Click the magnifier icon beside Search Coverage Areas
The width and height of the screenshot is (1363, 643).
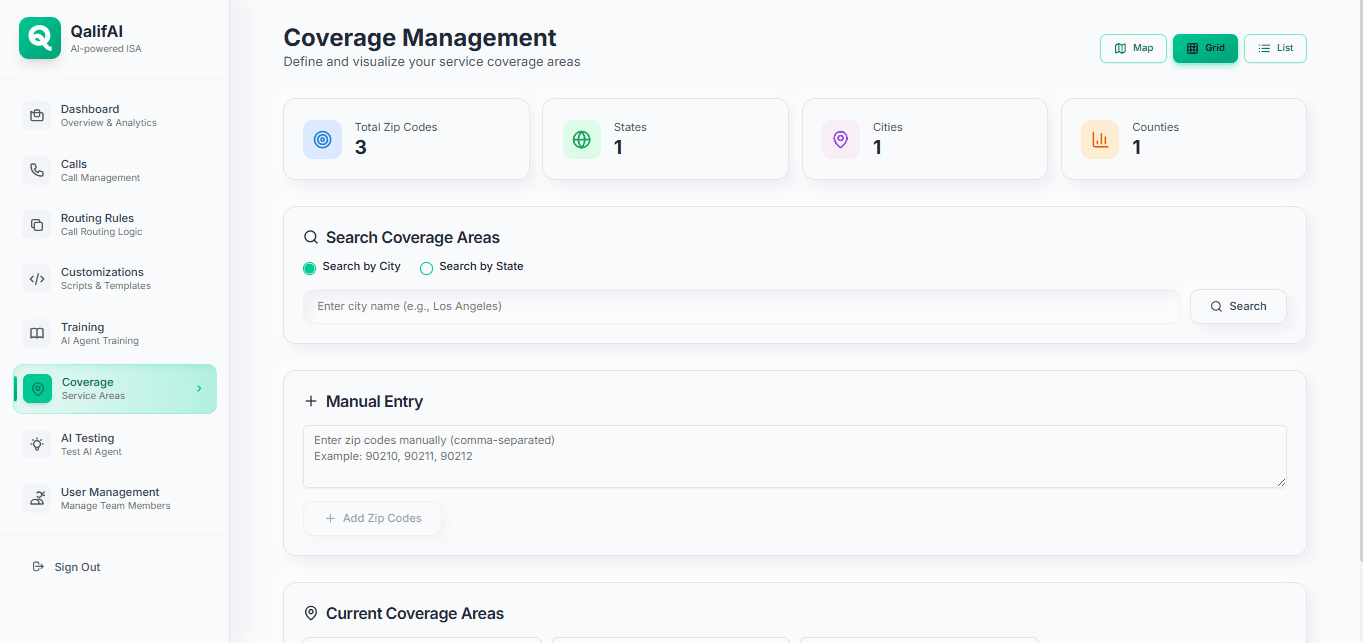coord(311,238)
